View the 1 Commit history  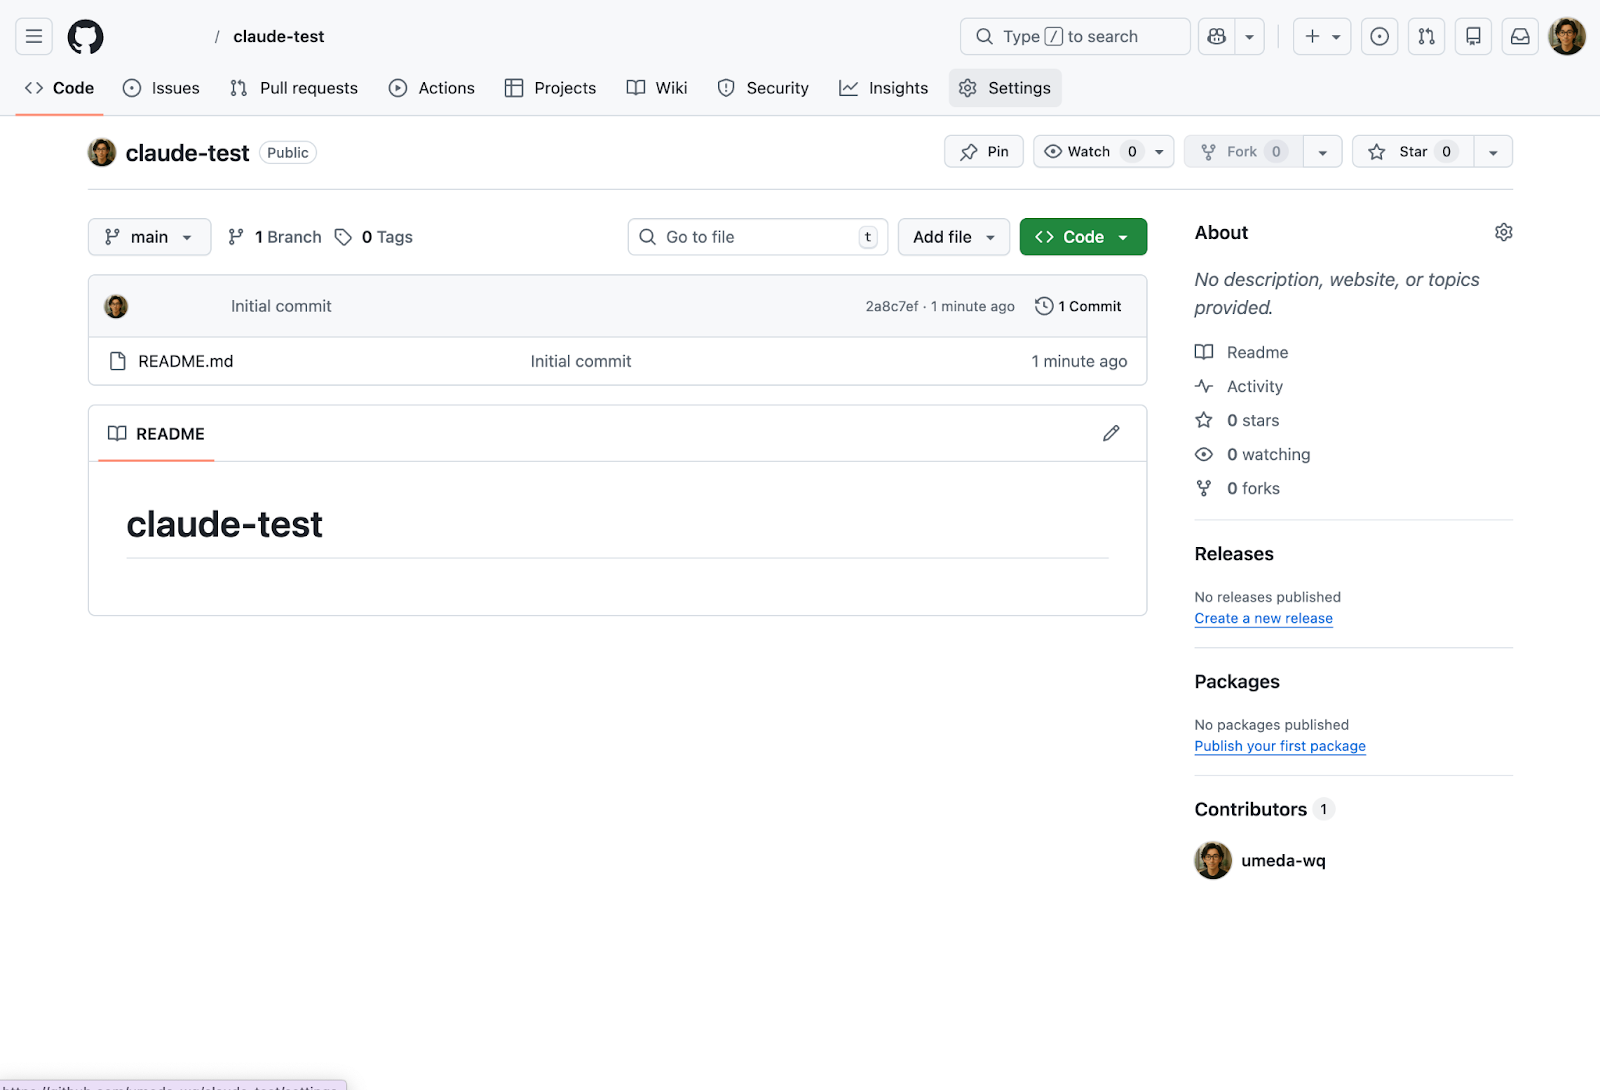coord(1079,306)
